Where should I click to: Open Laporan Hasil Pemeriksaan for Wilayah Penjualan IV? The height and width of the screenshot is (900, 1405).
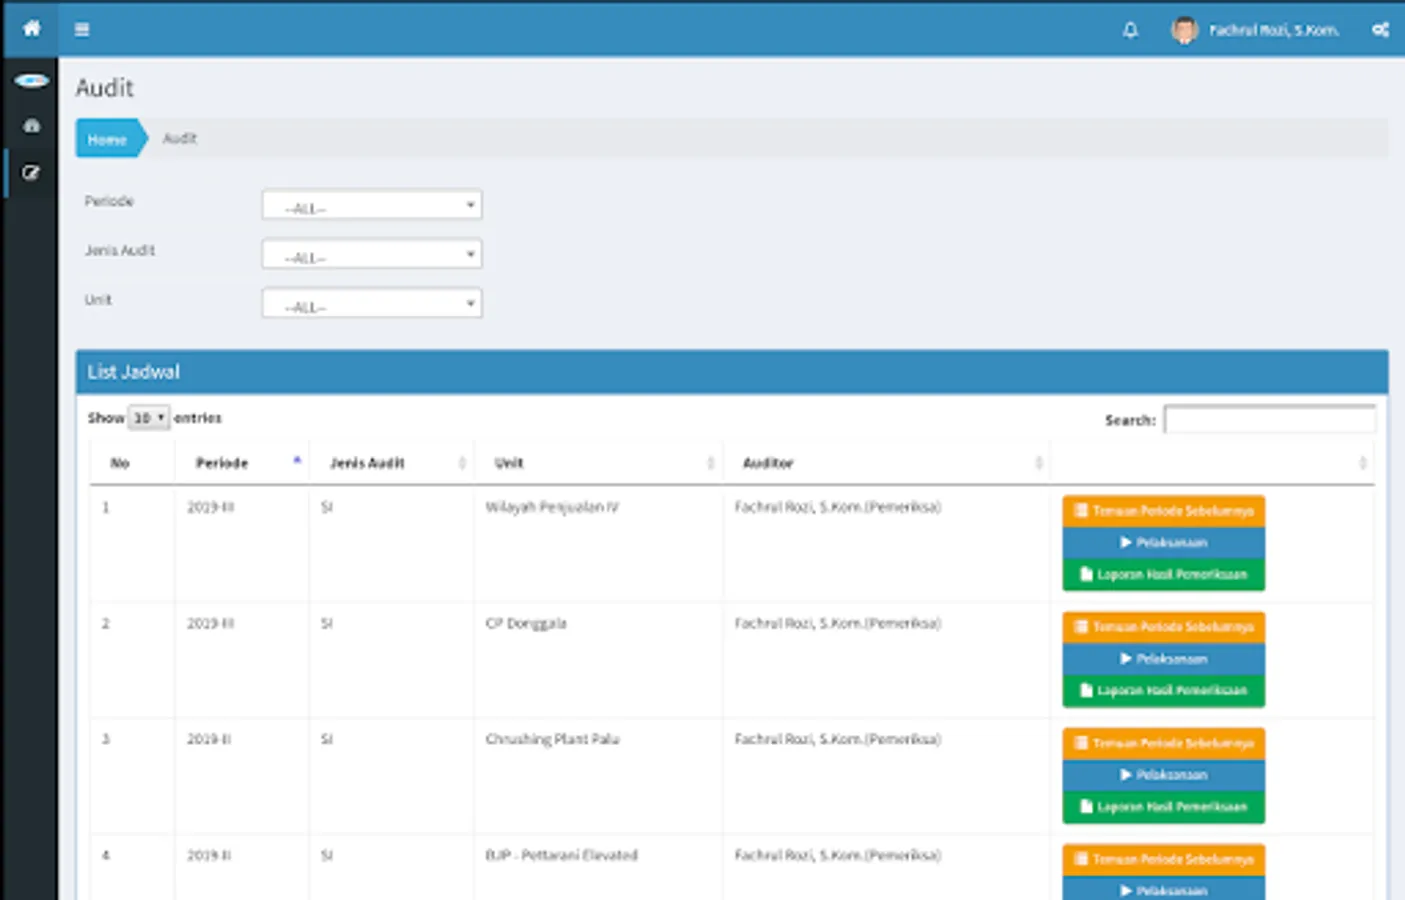tap(1164, 575)
